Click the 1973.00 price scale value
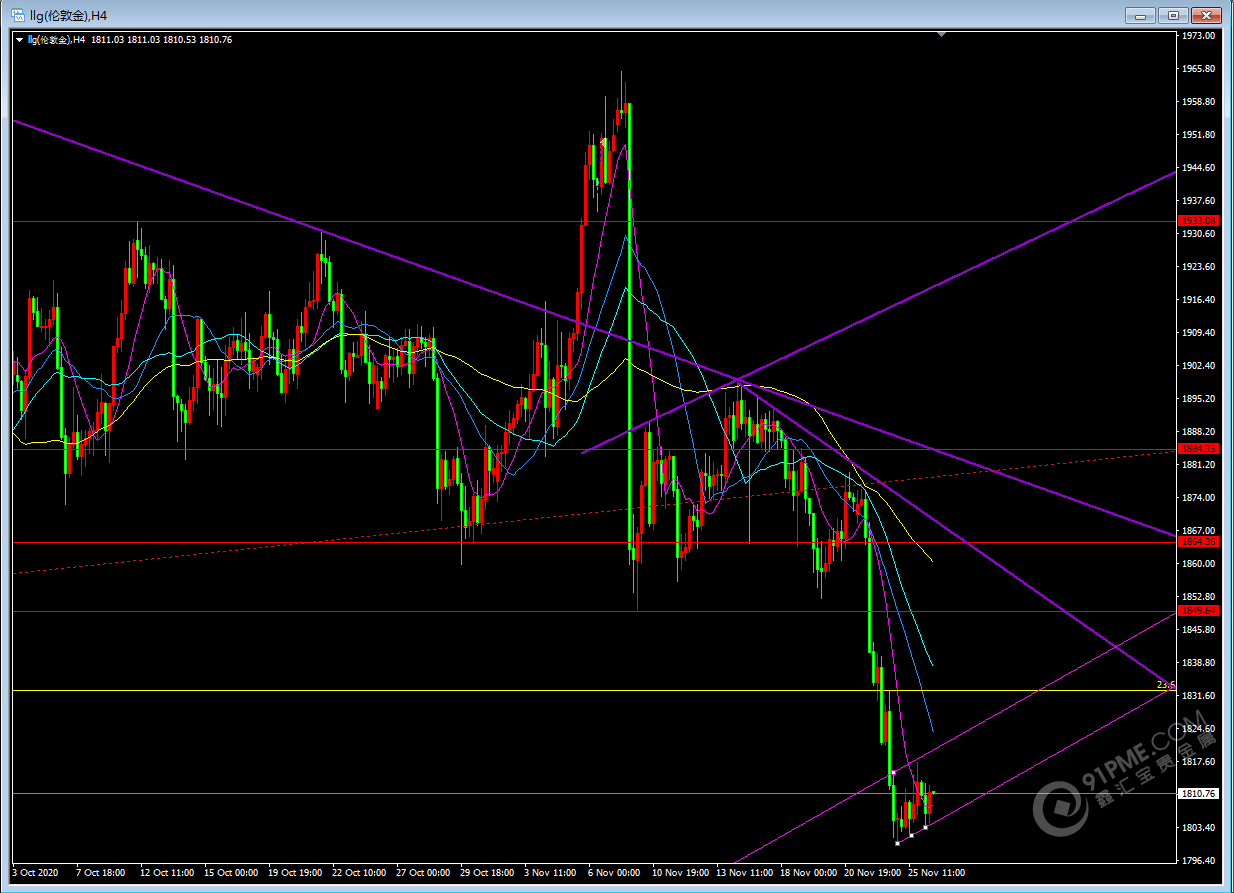Image resolution: width=1234 pixels, height=893 pixels. [1197, 36]
